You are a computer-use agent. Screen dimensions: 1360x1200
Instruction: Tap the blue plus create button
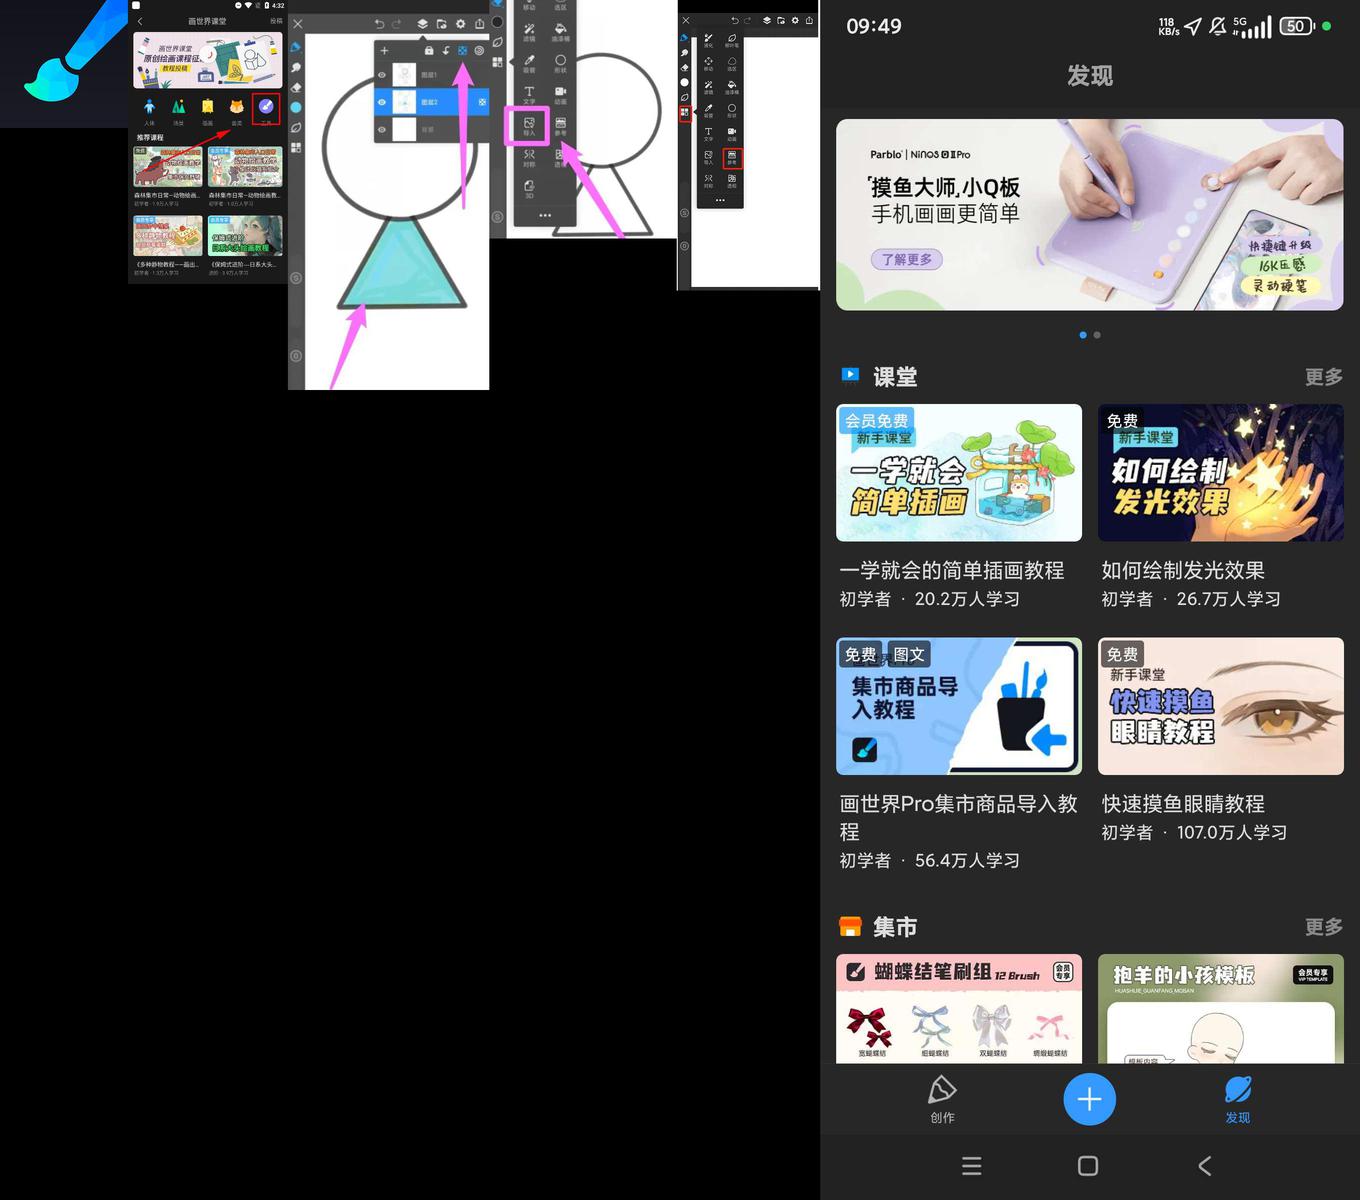tap(1089, 1099)
